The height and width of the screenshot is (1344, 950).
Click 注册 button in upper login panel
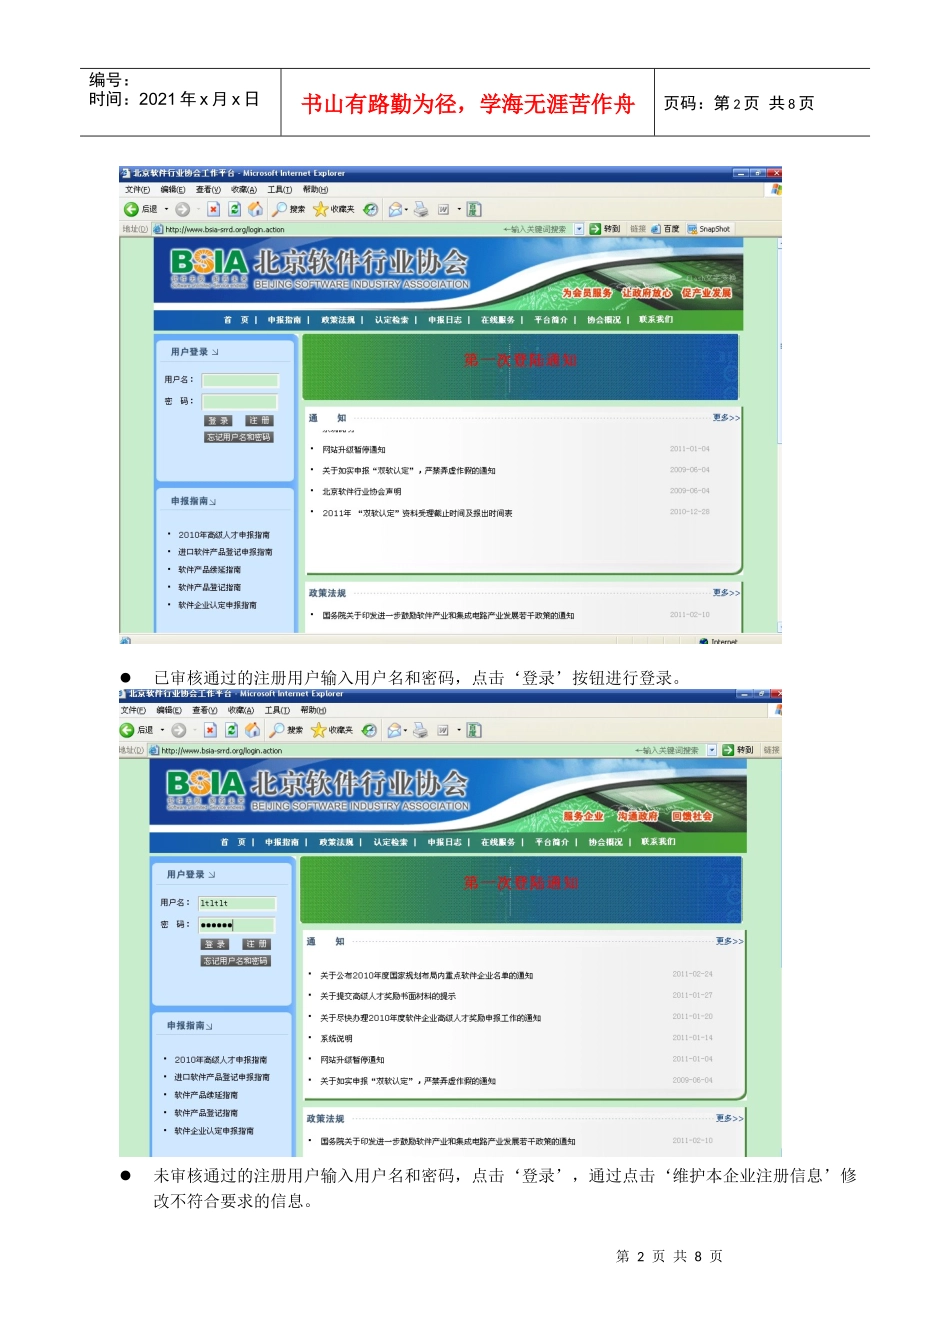(x=259, y=421)
